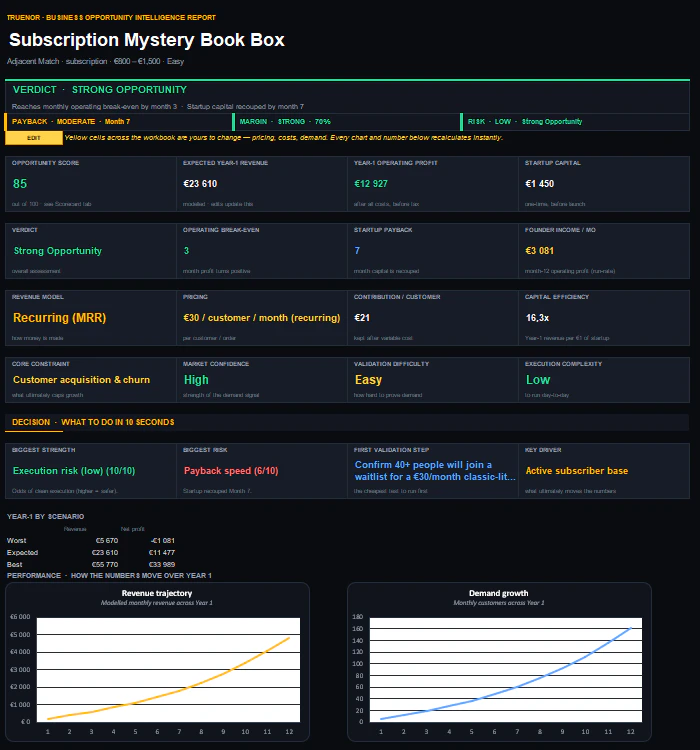The image size is (700, 750).
Task: Select Payback speed (6/10) biggest risk
Action: [x=231, y=471]
